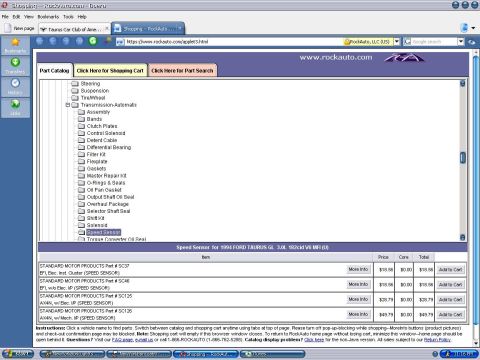Image resolution: width=480 pixels, height=360 pixels.
Task: Add part SC48 to cart
Action: (x=450, y=285)
